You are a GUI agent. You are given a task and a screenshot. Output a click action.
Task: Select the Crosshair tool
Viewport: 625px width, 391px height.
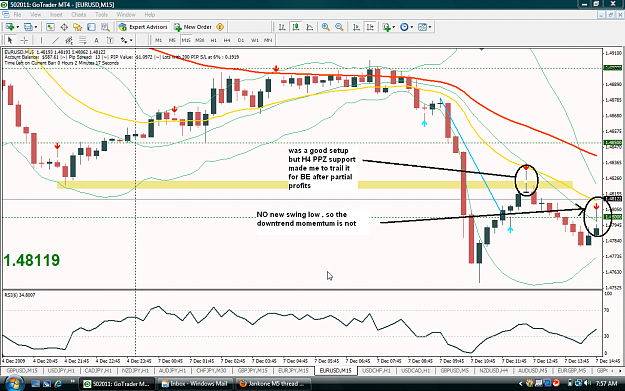[24, 40]
